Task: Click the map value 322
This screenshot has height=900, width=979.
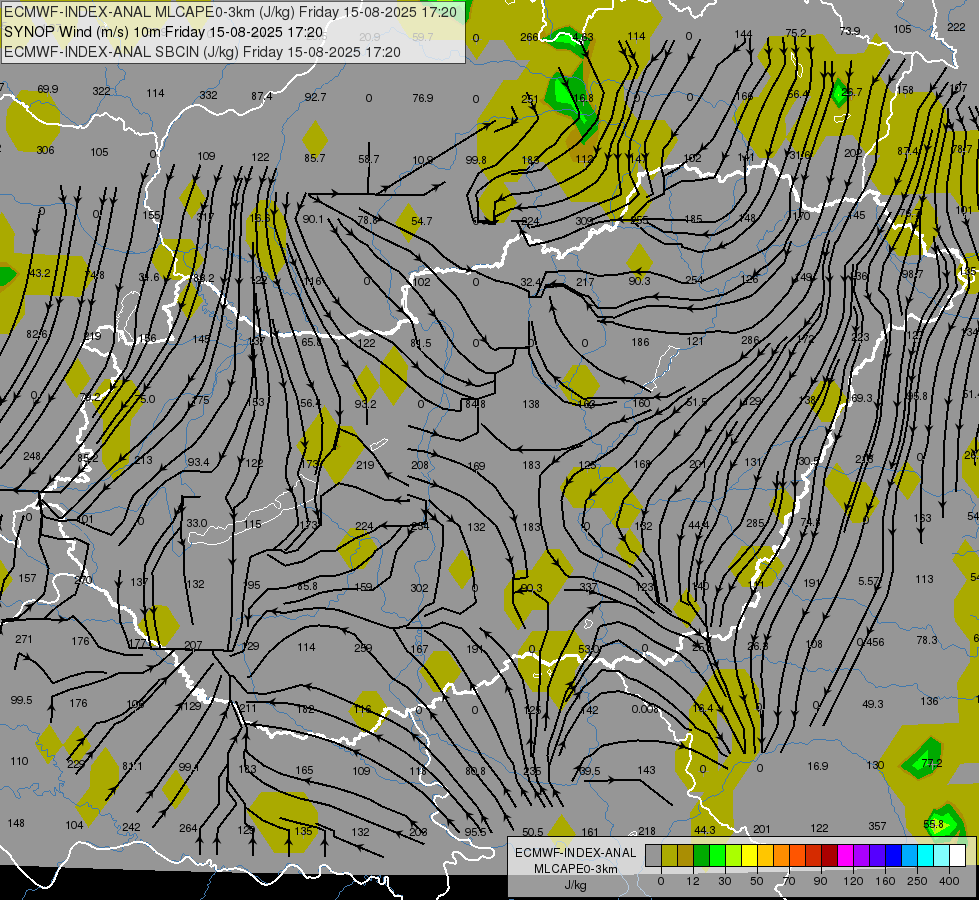Action: pos(101,91)
